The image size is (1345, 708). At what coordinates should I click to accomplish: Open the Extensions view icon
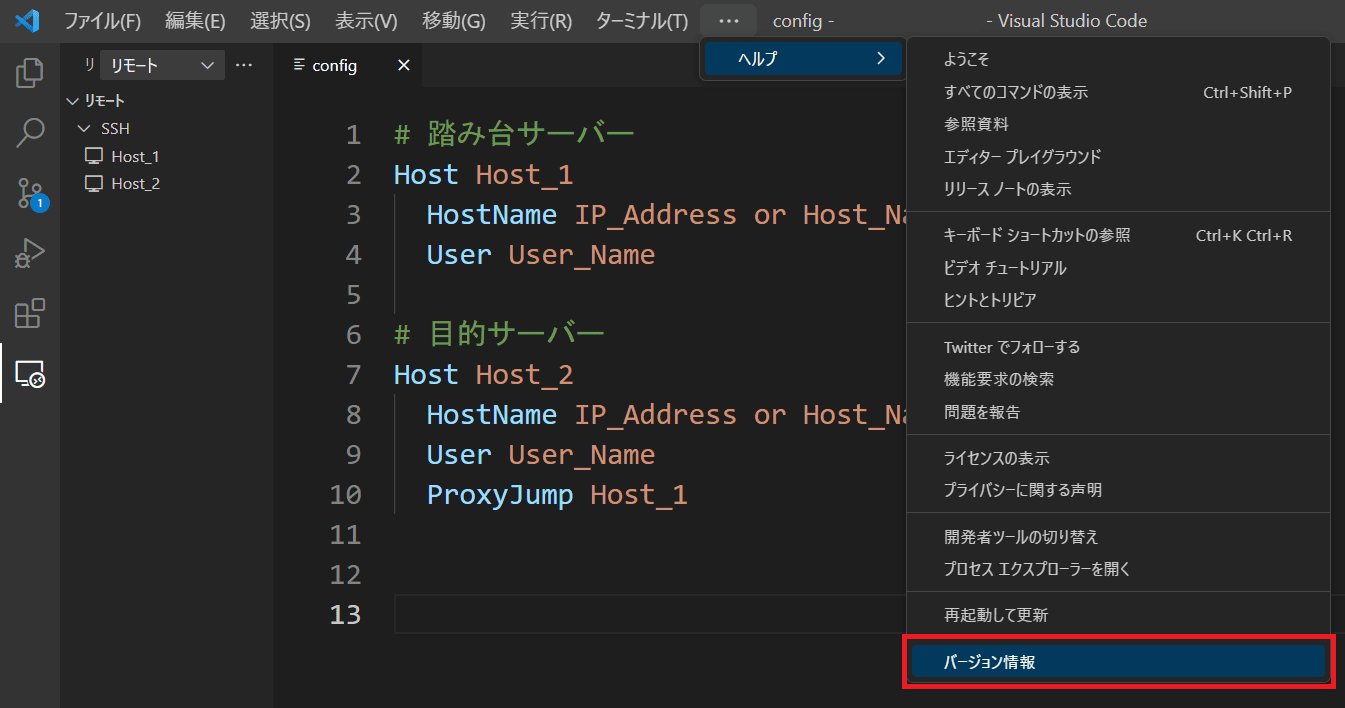(x=30, y=314)
